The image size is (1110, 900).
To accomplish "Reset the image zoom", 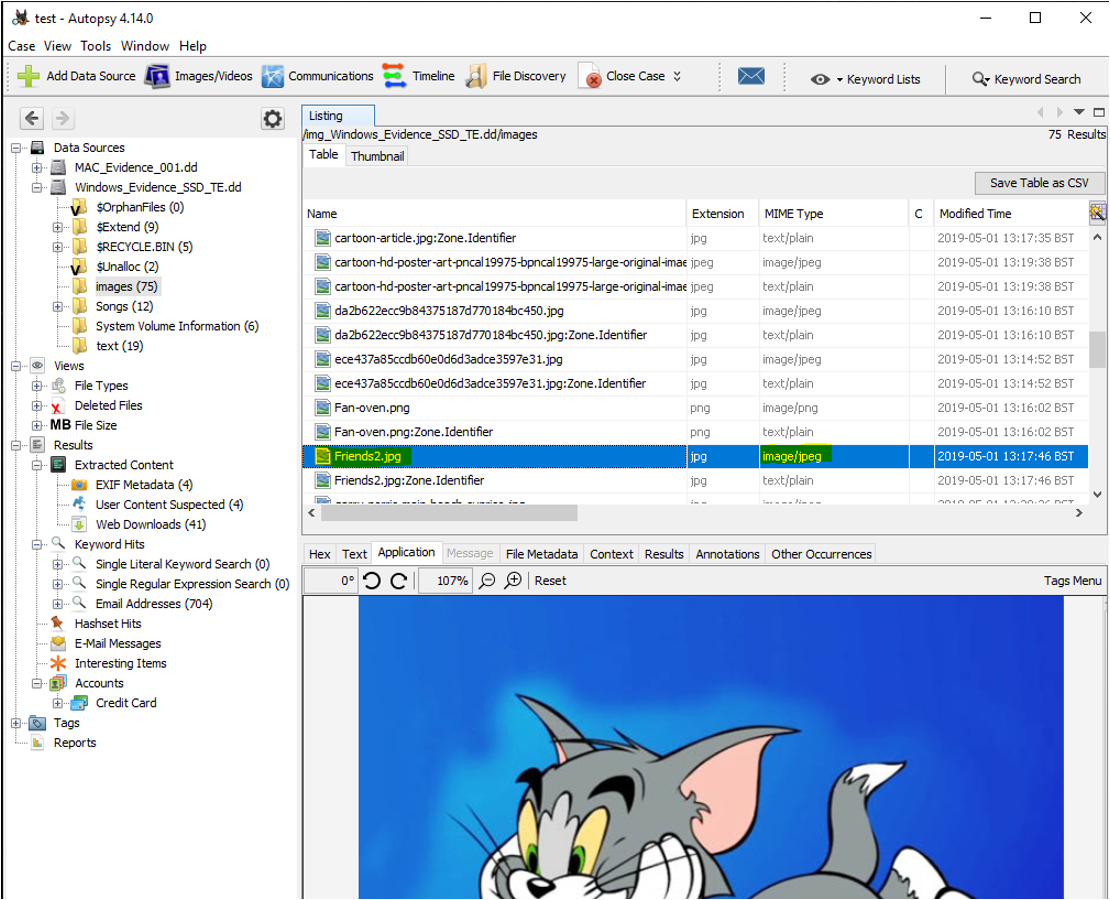I will pyautogui.click(x=550, y=581).
